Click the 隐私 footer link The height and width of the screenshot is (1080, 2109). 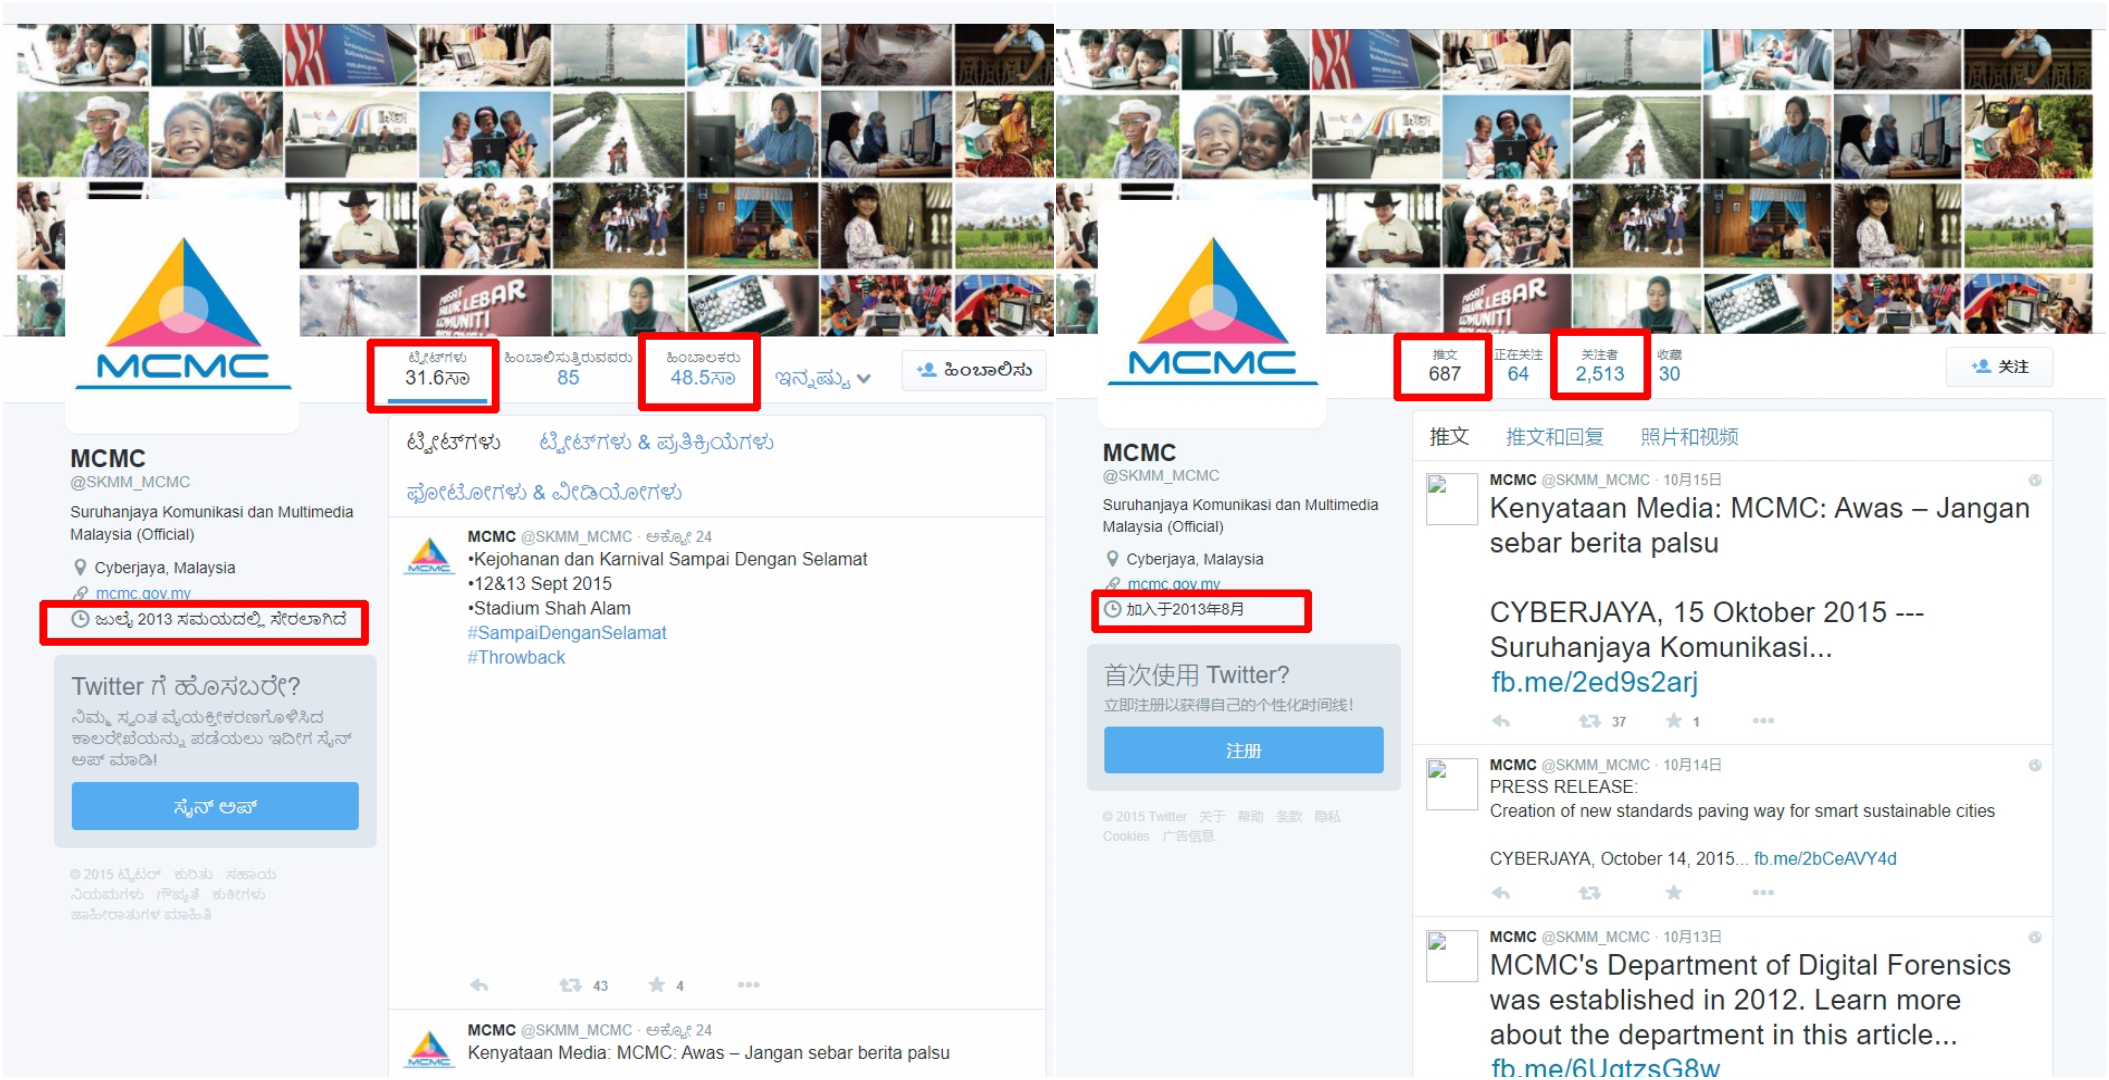[x=1327, y=817]
